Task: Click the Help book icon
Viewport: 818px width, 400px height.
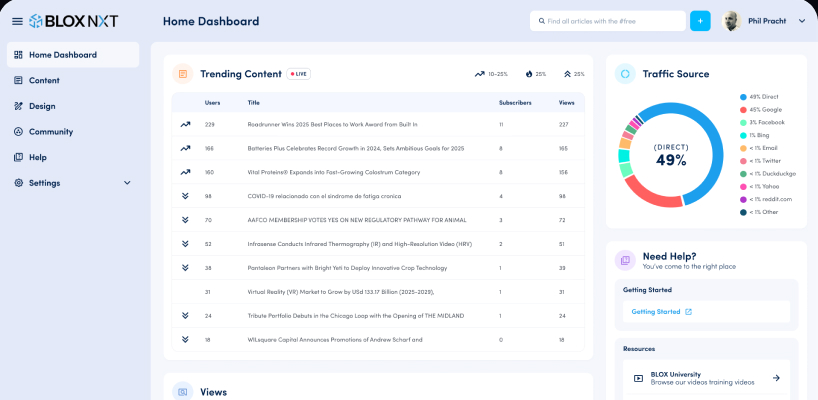Action: pos(18,157)
